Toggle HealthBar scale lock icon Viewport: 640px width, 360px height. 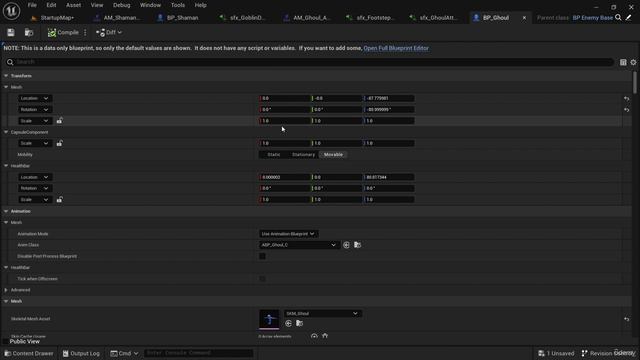pyautogui.click(x=60, y=200)
